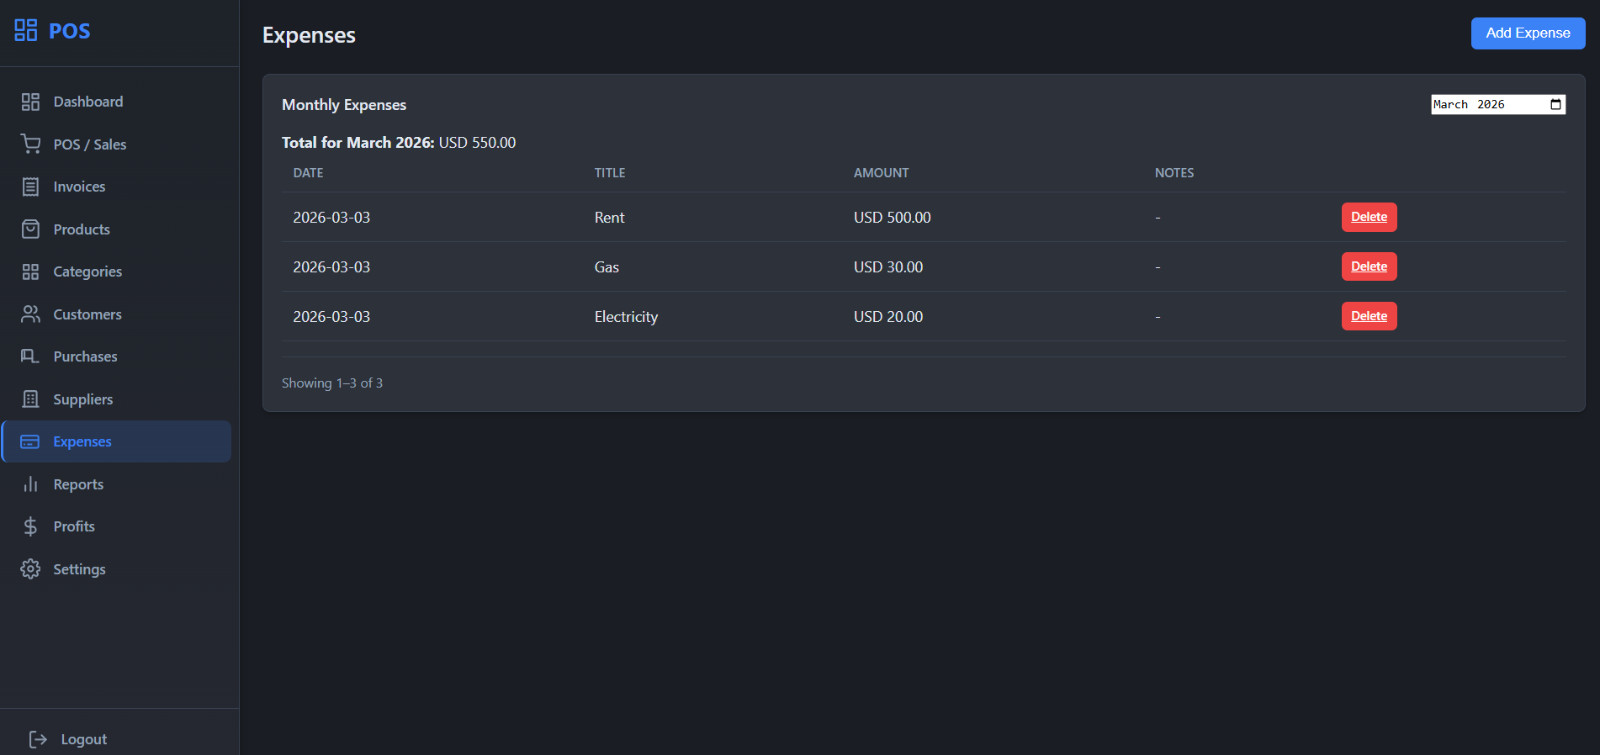
Task: Click the Showing 1–3 of 3 text
Action: (x=332, y=383)
